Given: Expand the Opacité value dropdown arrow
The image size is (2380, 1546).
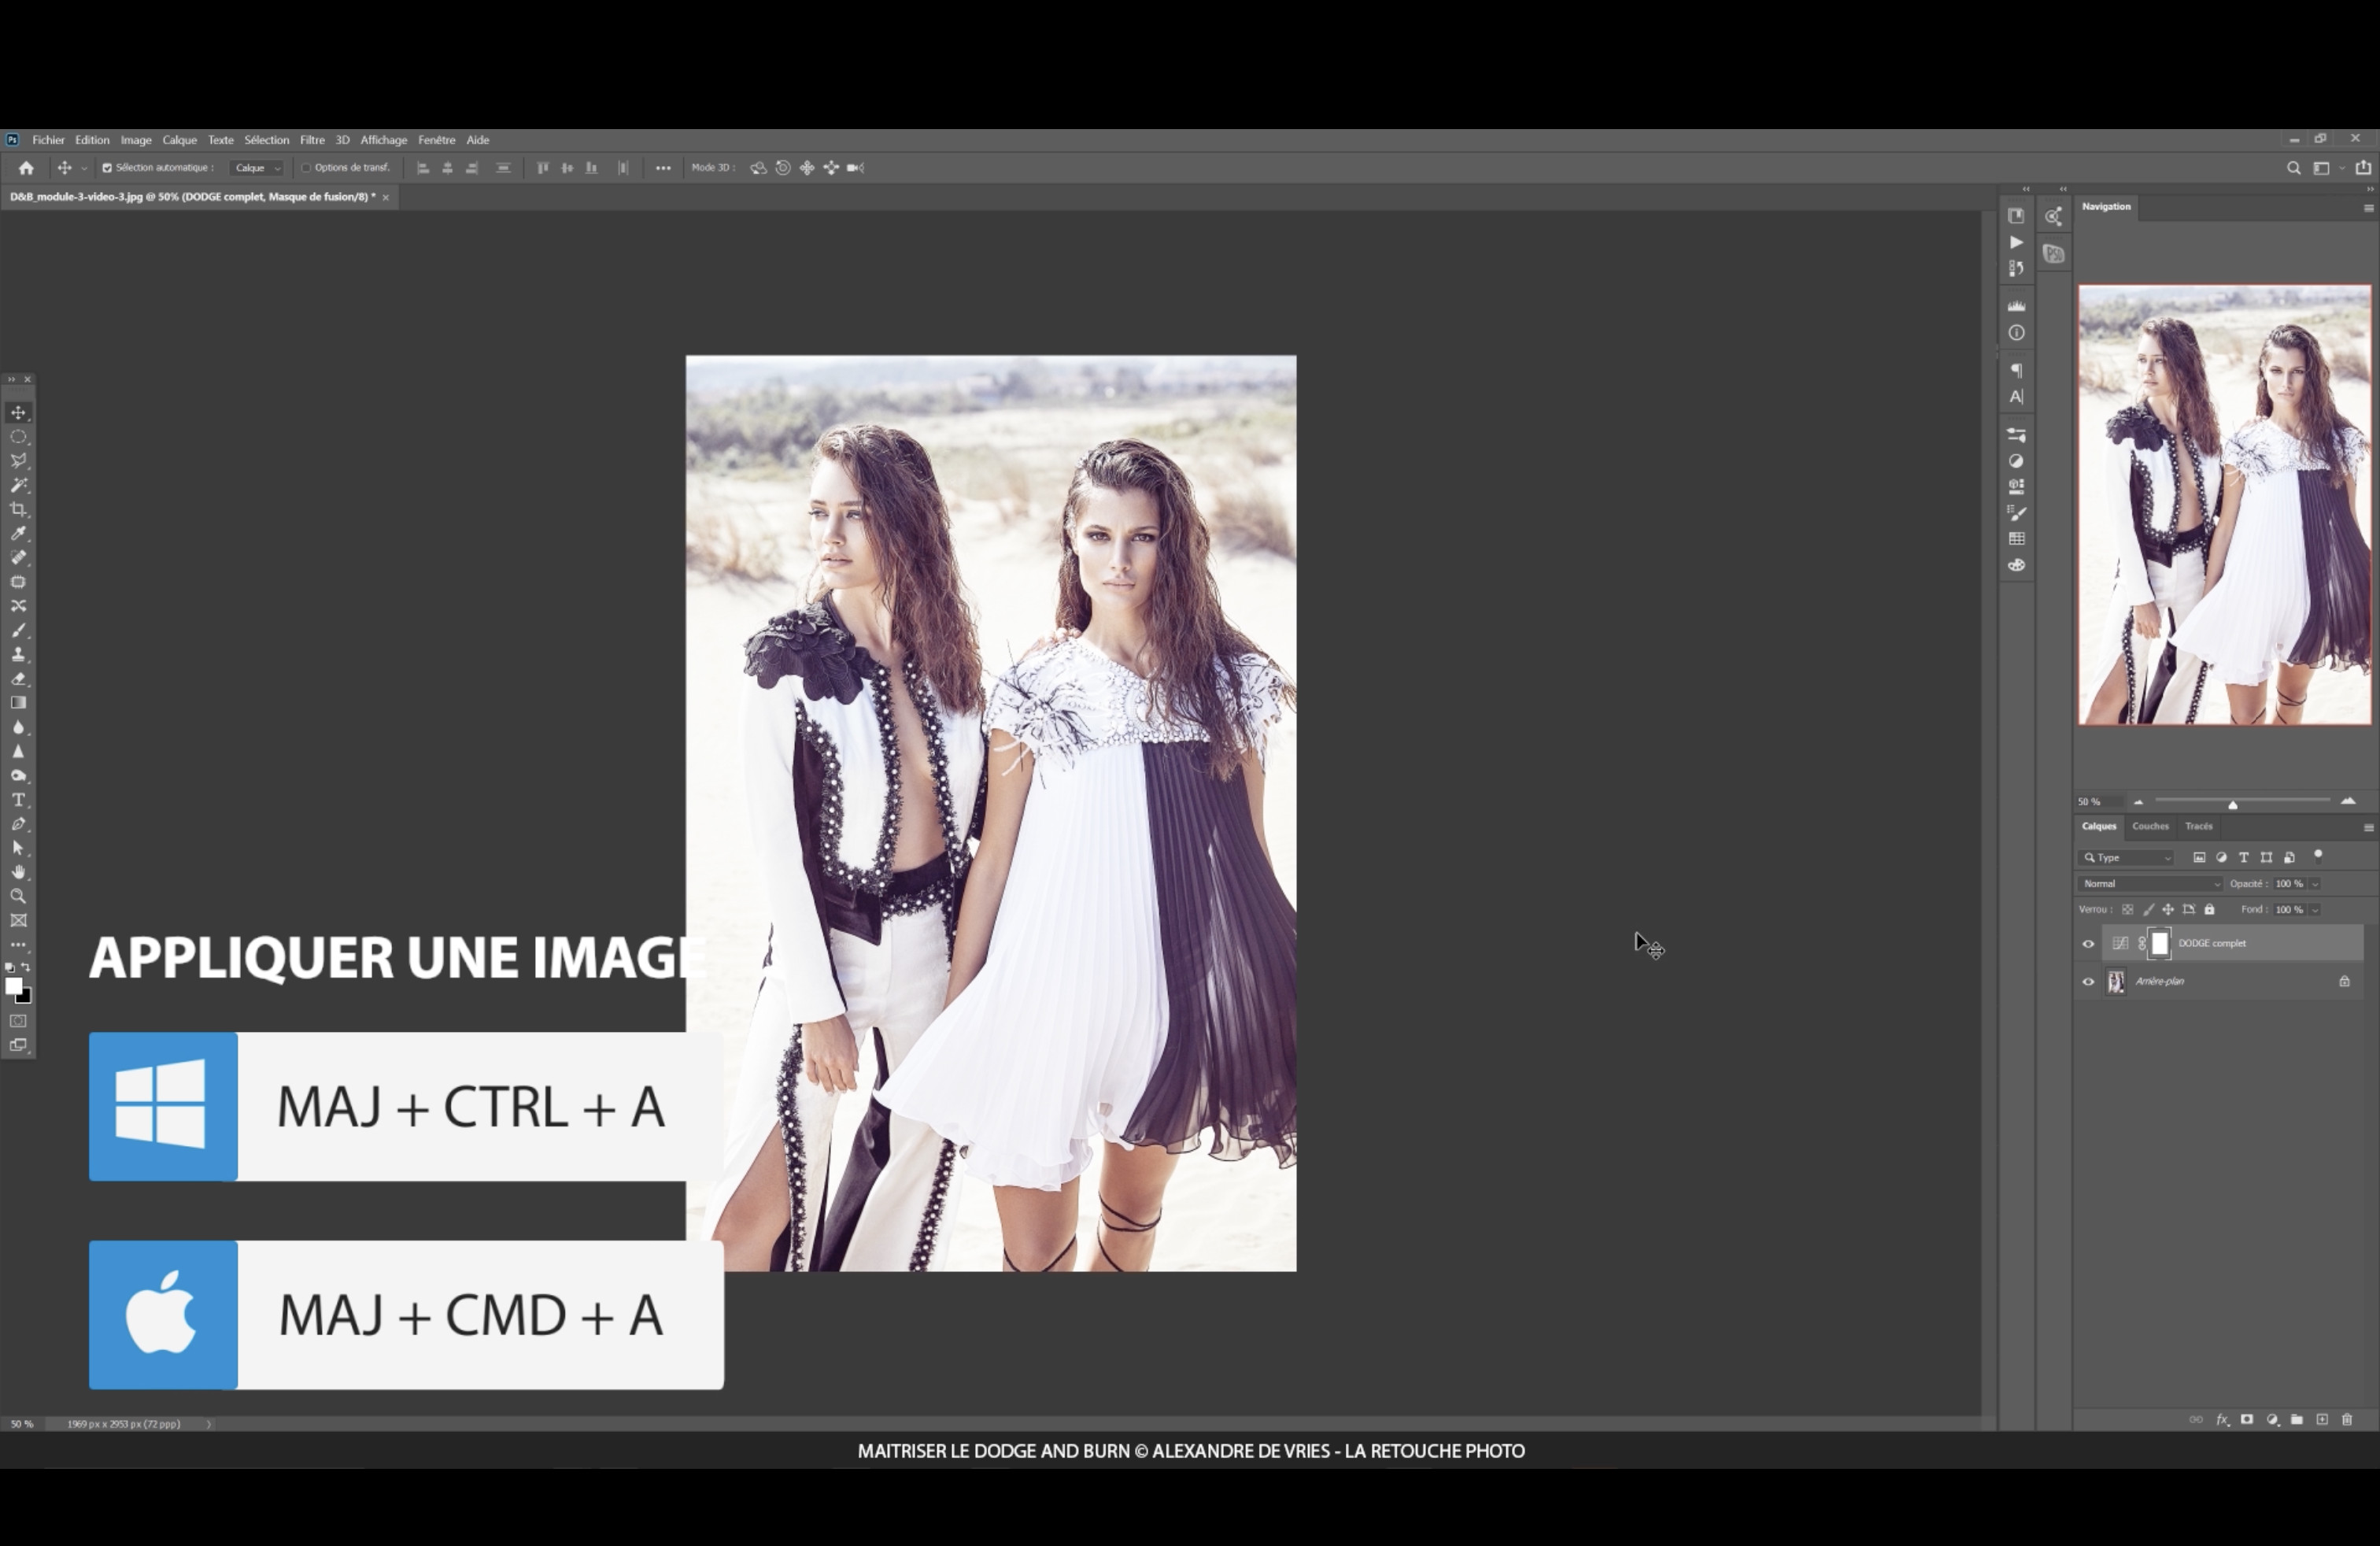Looking at the screenshot, I should coord(2315,884).
